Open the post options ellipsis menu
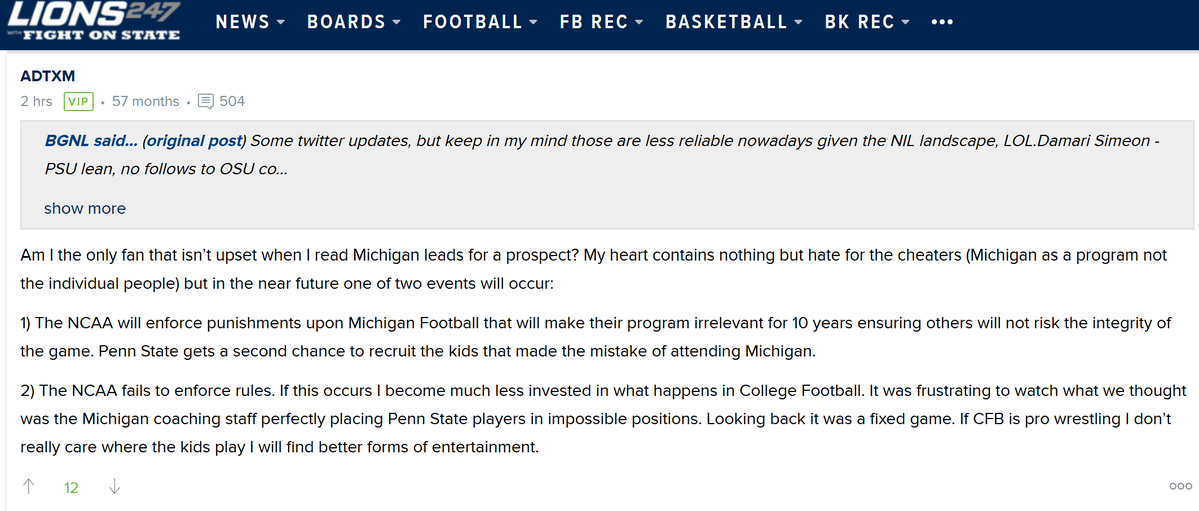Screen dimensions: 1199x511 pyautogui.click(x=1180, y=486)
